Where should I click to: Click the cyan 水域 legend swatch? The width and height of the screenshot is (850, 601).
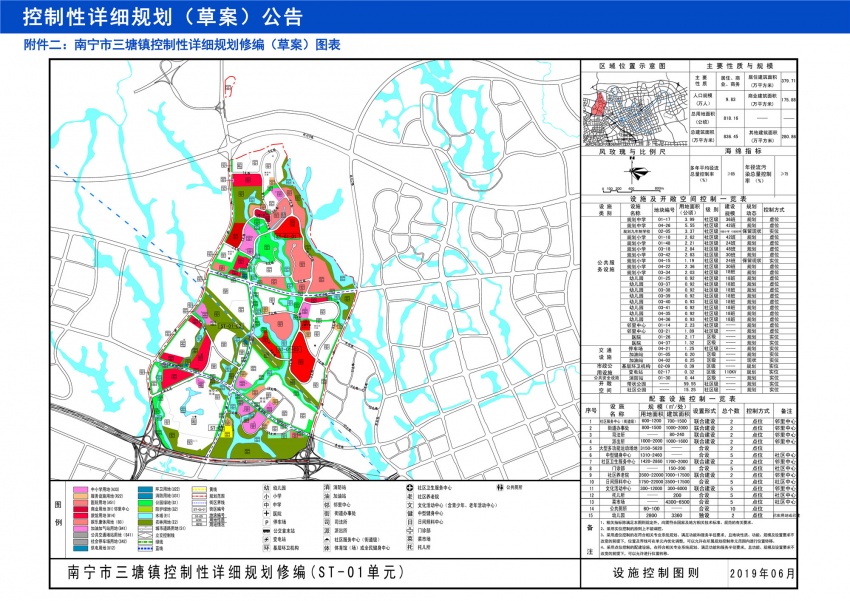pos(146,515)
